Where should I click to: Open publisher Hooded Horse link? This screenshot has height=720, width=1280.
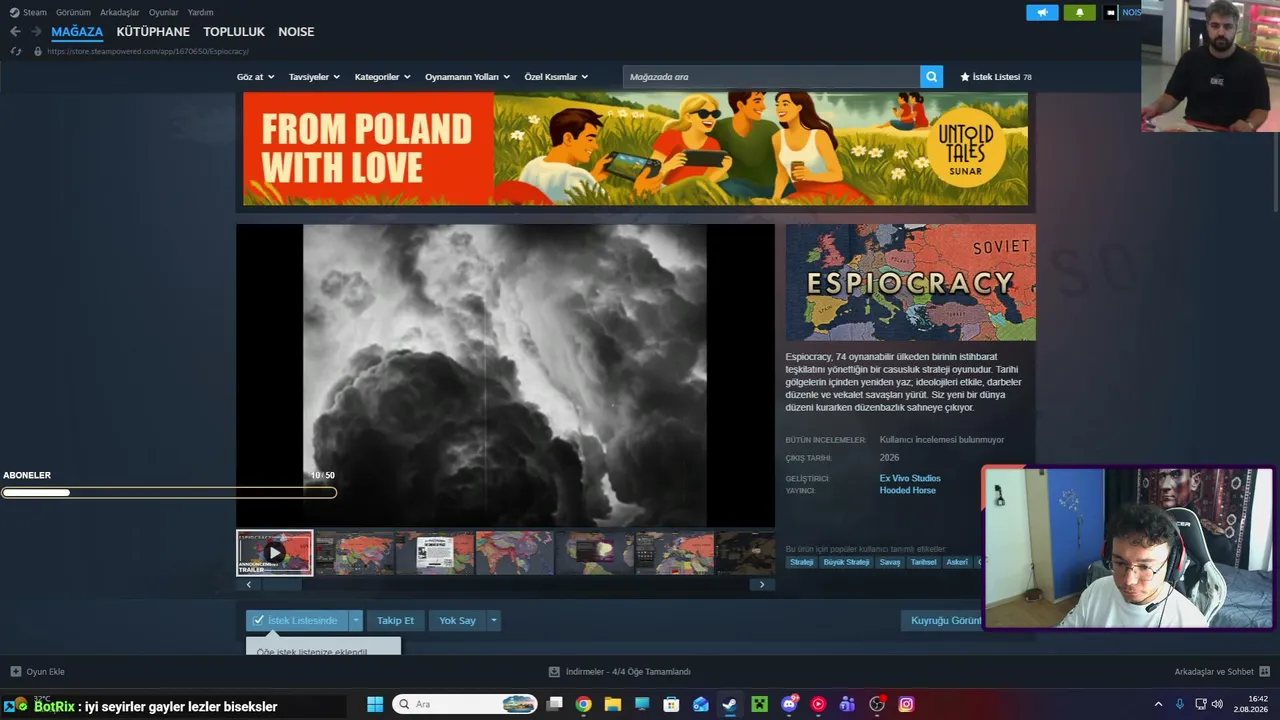click(908, 490)
